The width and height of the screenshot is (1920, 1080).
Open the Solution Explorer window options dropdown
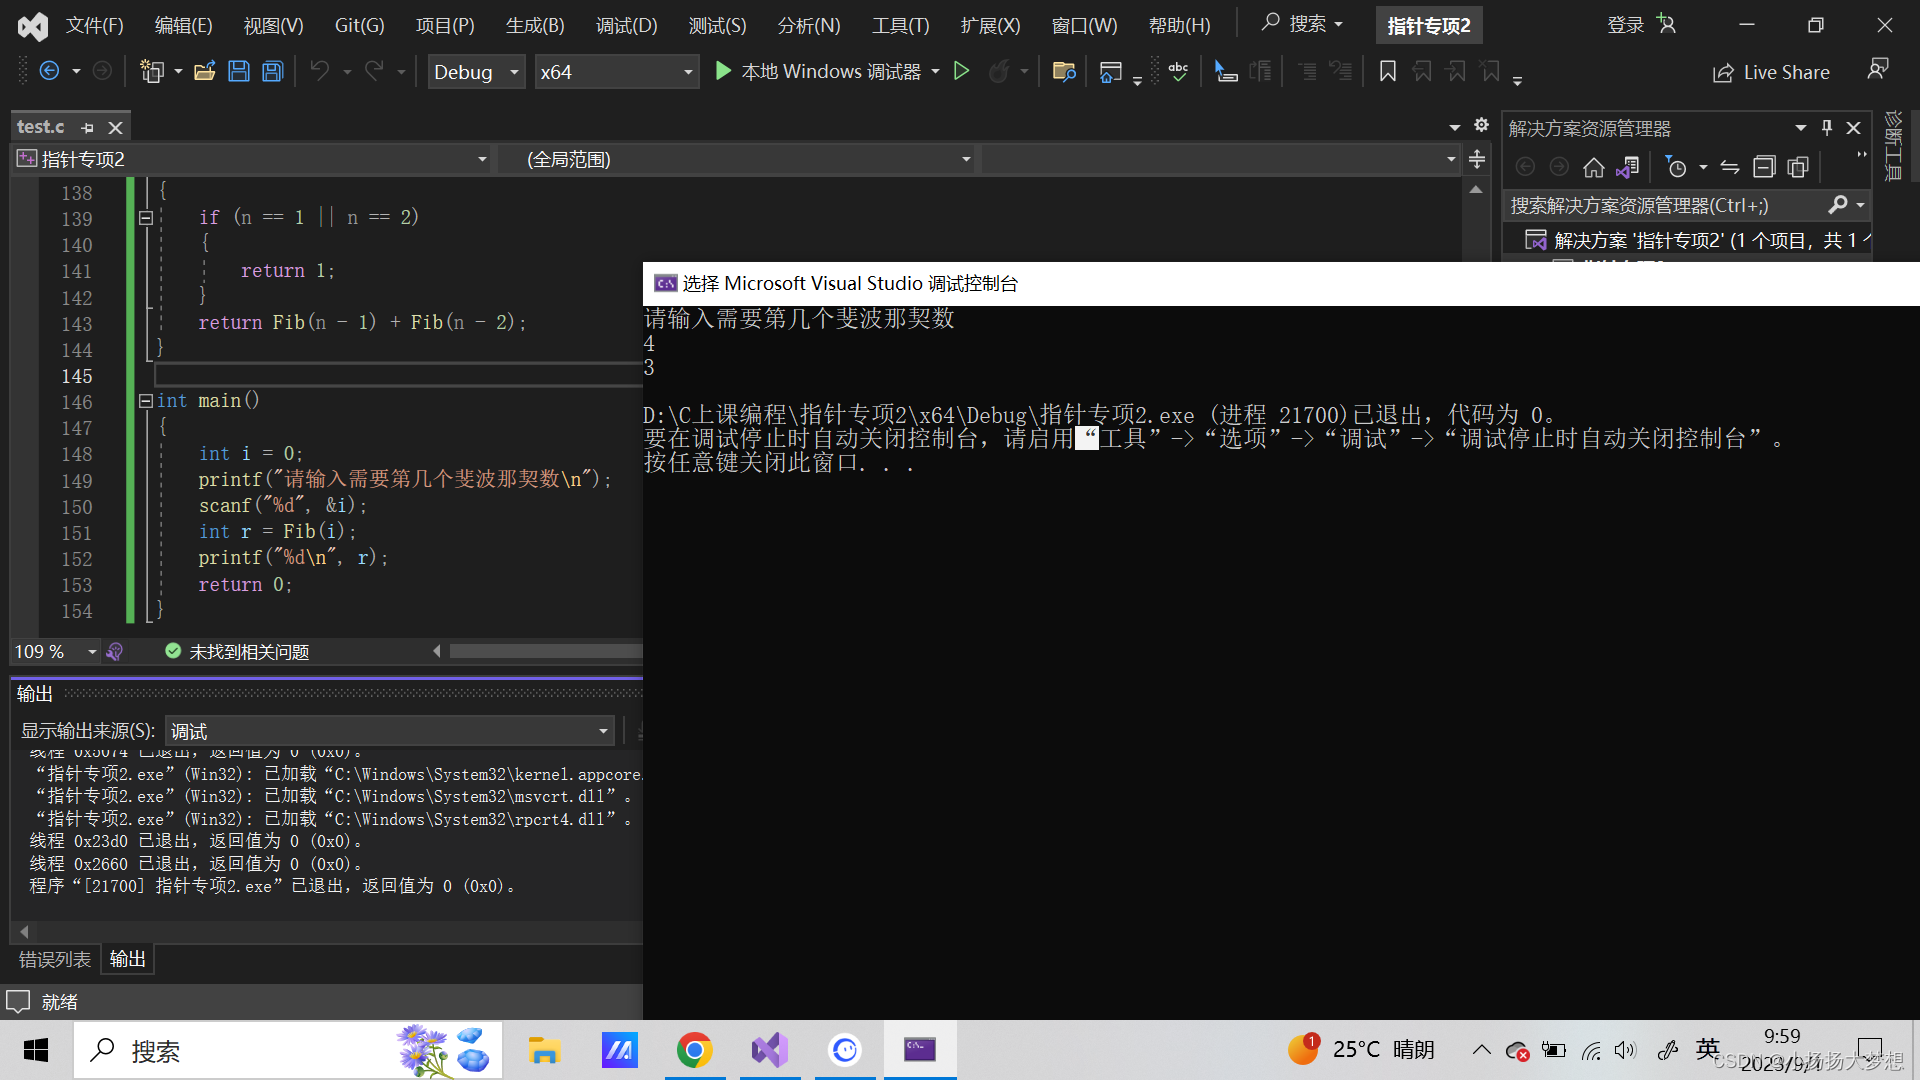pyautogui.click(x=1800, y=128)
